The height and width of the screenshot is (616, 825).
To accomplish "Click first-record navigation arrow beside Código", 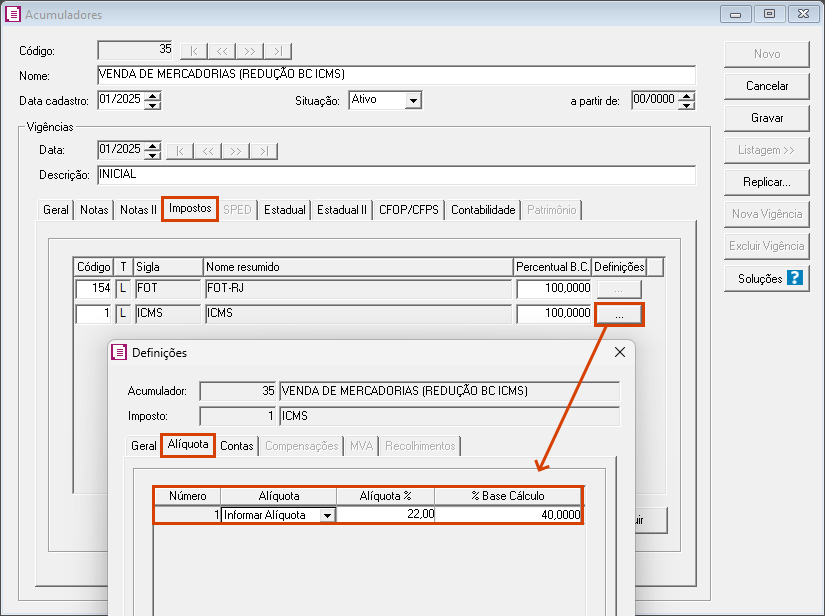I will click(194, 50).
